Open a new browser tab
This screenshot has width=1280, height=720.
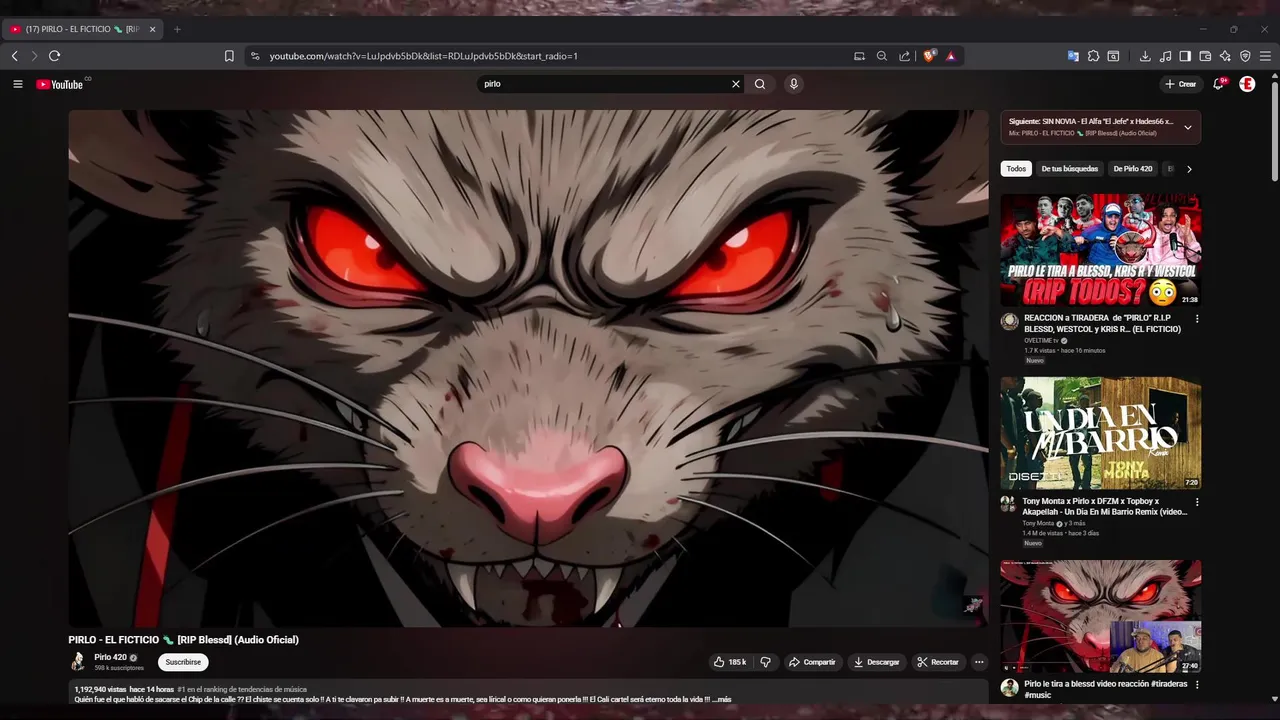pyautogui.click(x=177, y=29)
